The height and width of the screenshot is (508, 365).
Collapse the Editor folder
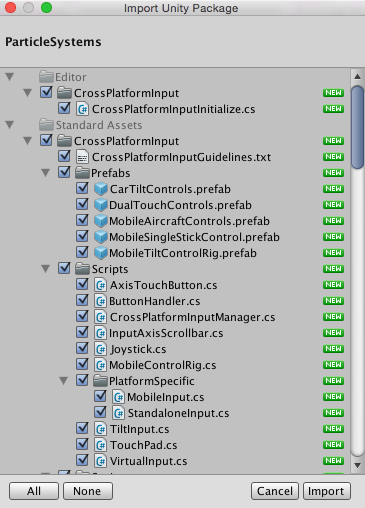point(10,77)
